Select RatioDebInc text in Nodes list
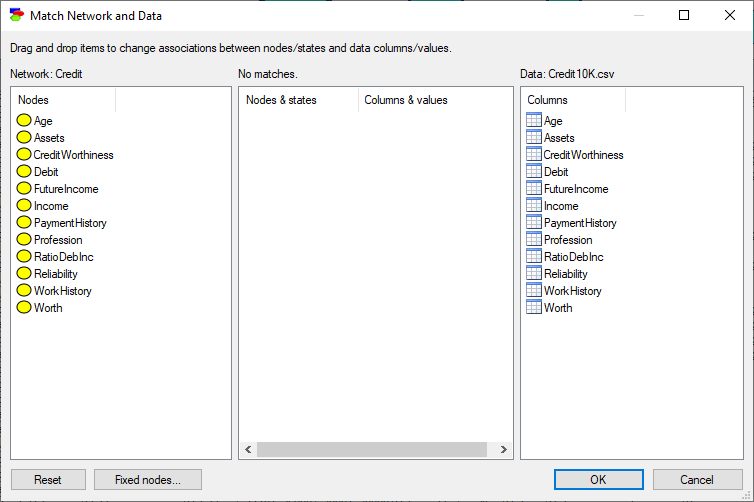The width and height of the screenshot is (754, 502). tap(64, 257)
